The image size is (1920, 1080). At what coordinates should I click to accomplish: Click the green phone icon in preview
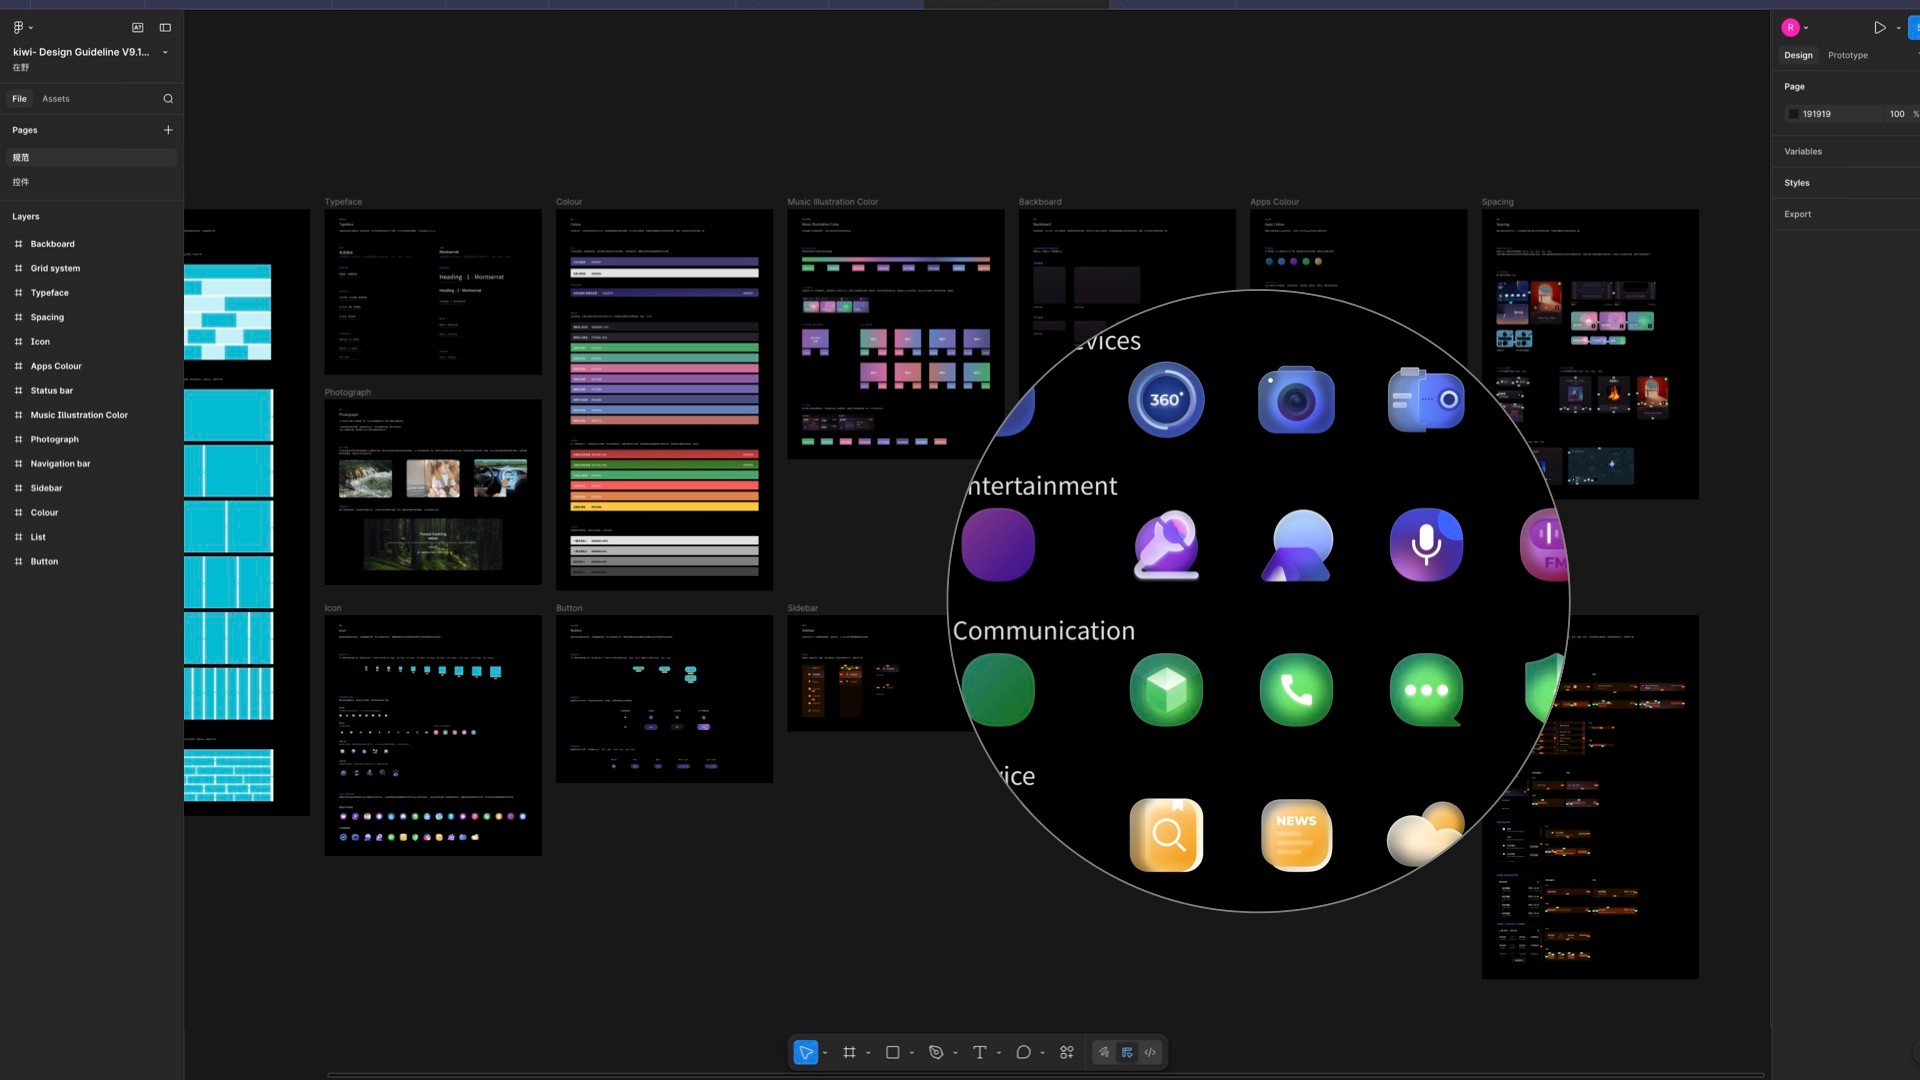pos(1296,690)
